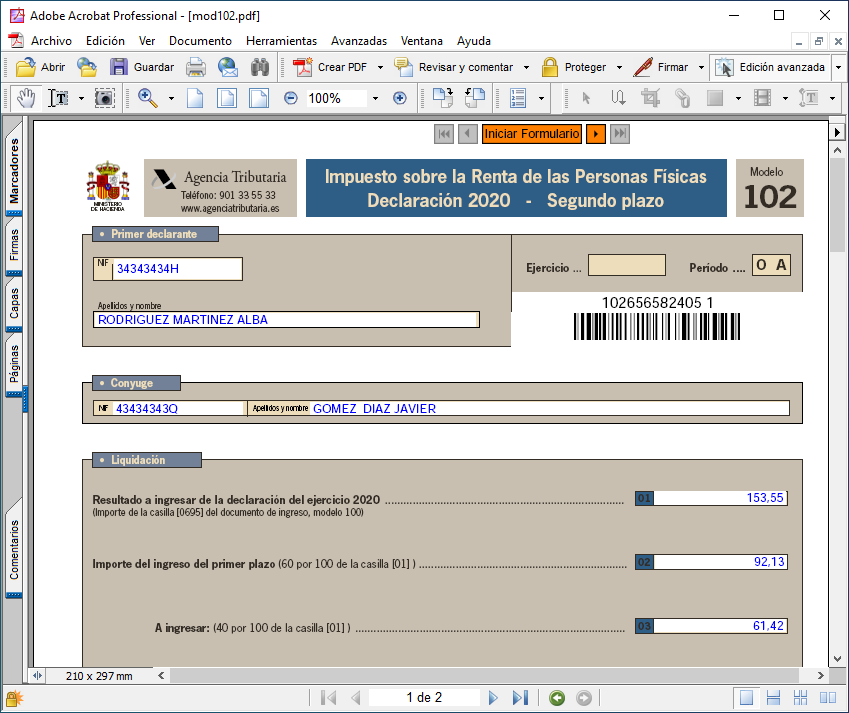Click the rotate counterclockwise icon

click(x=475, y=98)
